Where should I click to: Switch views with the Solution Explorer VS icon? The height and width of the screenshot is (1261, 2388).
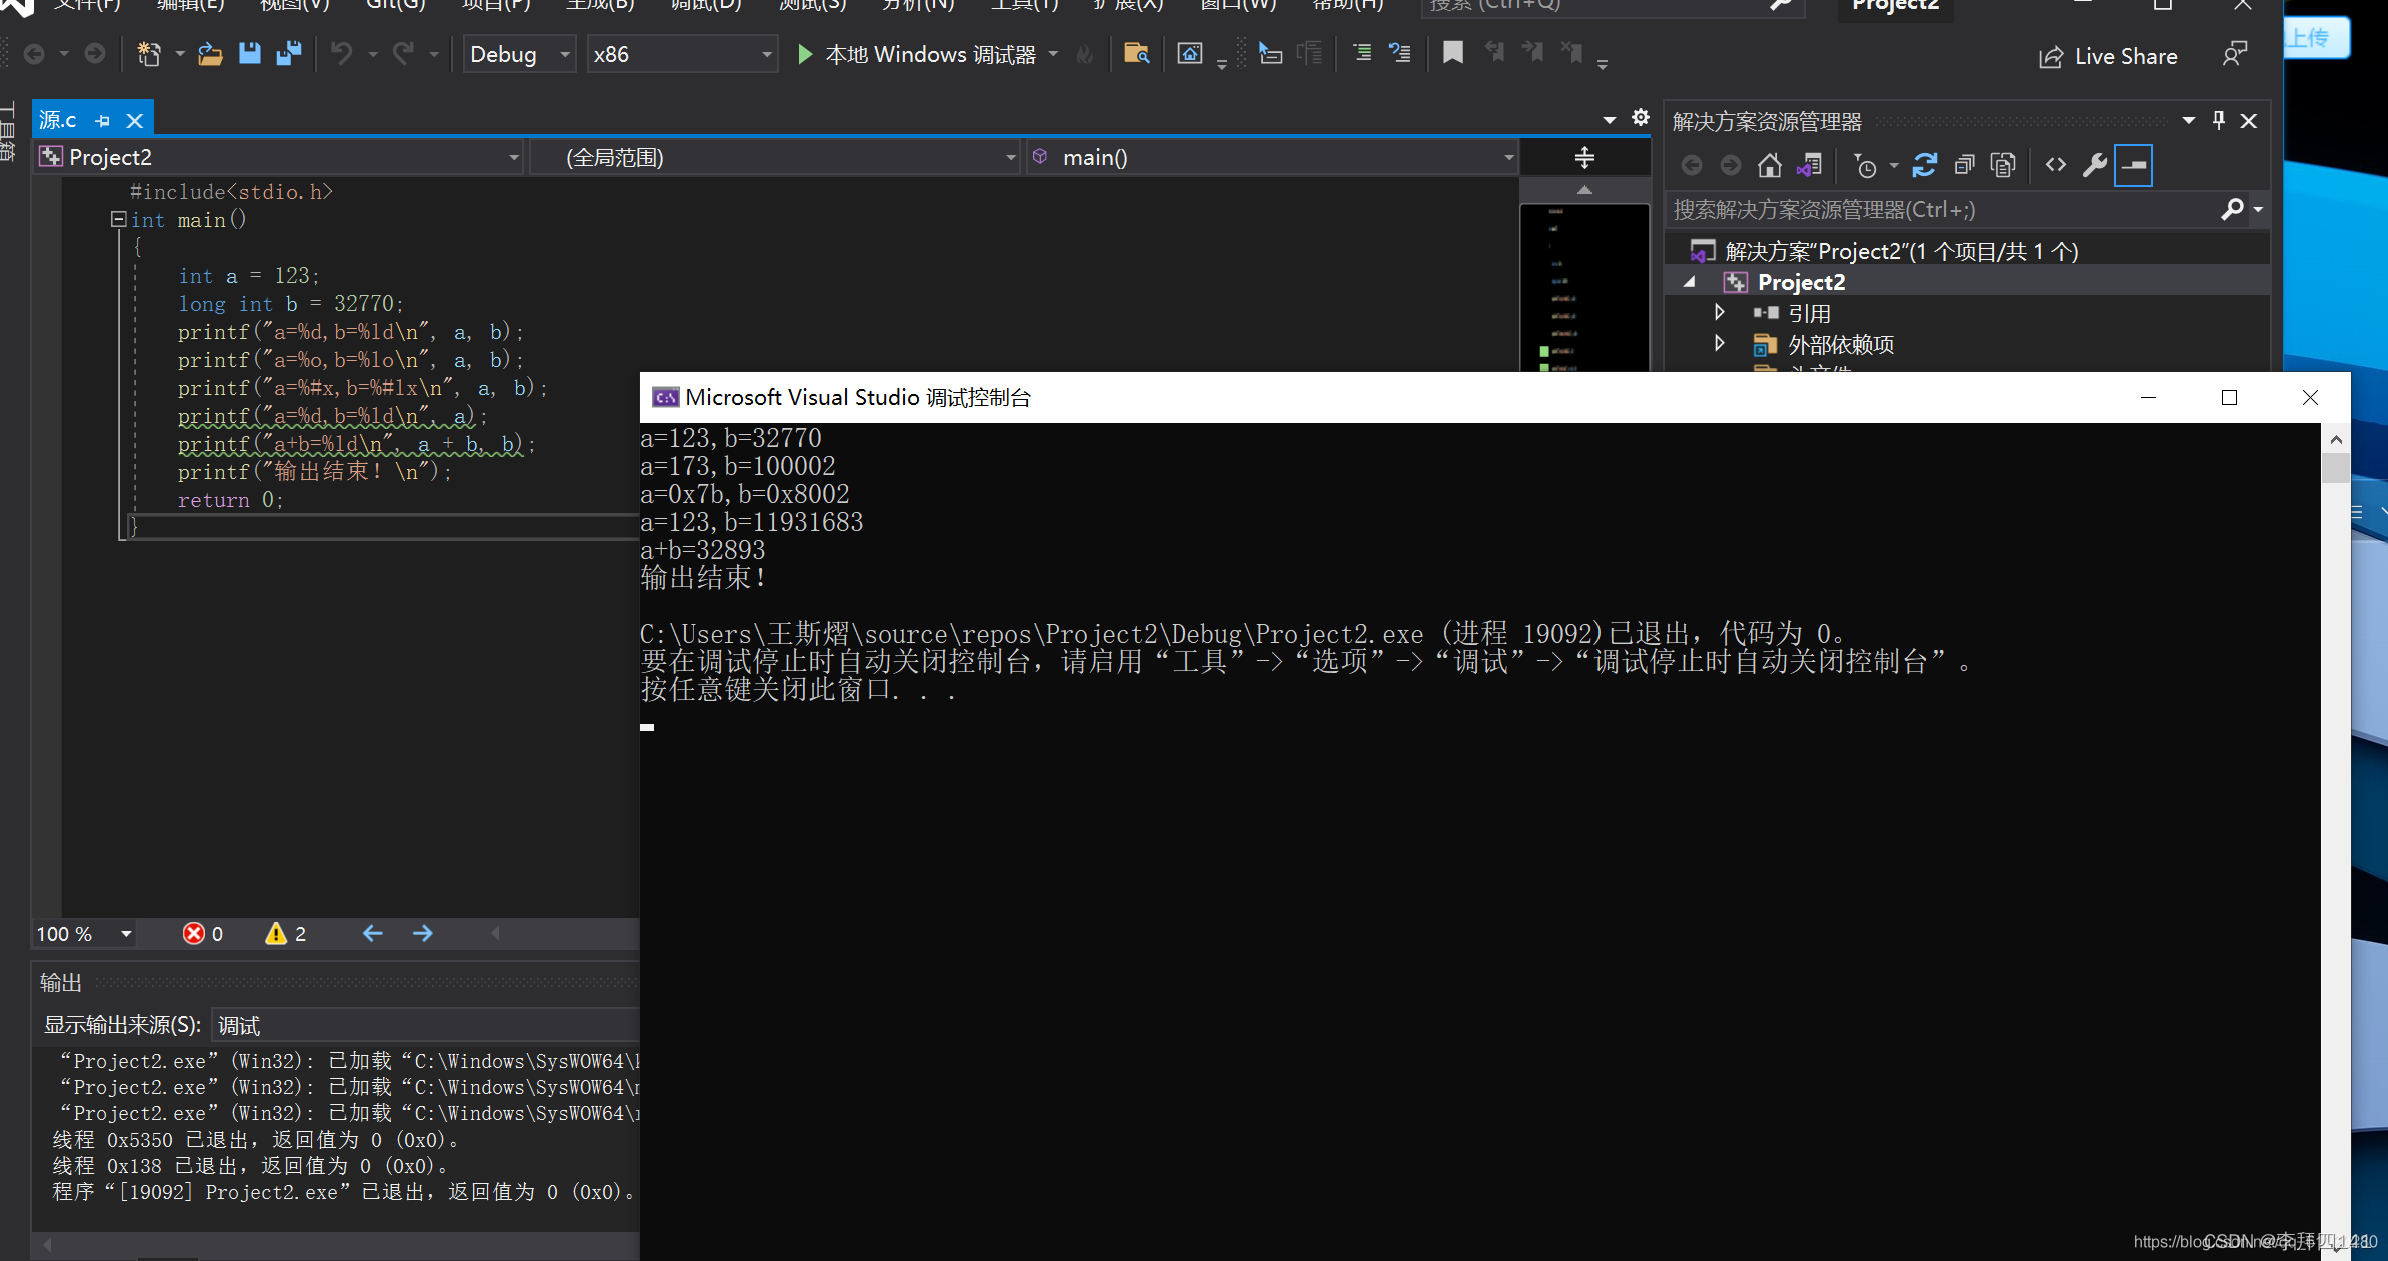click(x=1810, y=165)
